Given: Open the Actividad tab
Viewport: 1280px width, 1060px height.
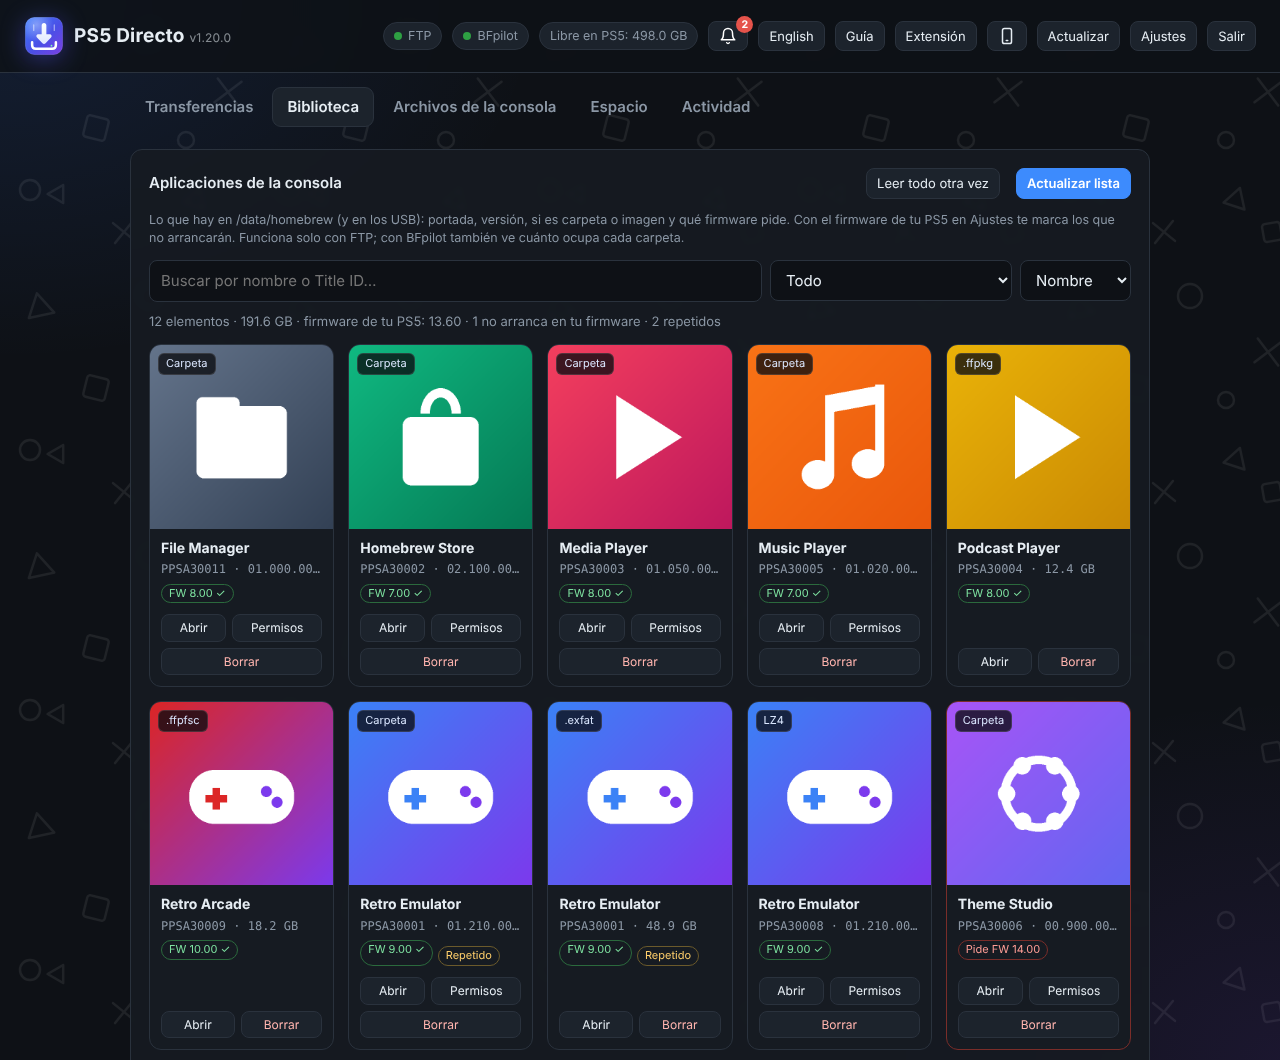Looking at the screenshot, I should click(716, 107).
